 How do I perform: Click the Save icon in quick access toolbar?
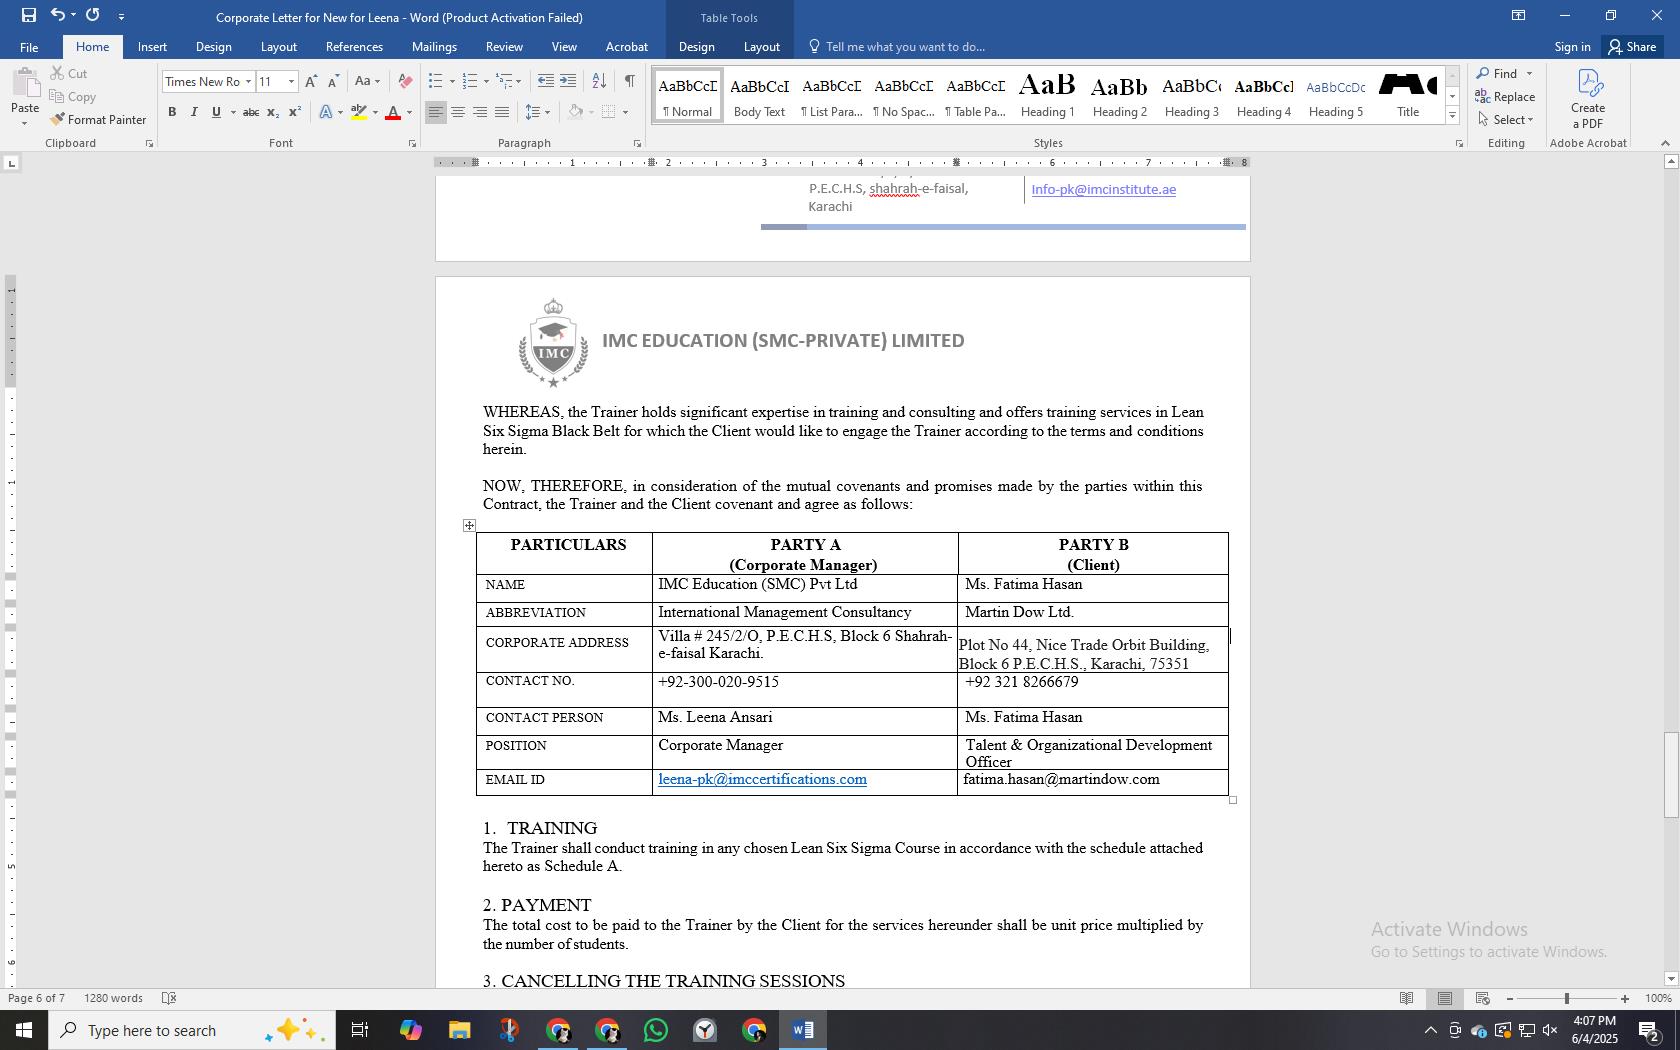point(28,15)
